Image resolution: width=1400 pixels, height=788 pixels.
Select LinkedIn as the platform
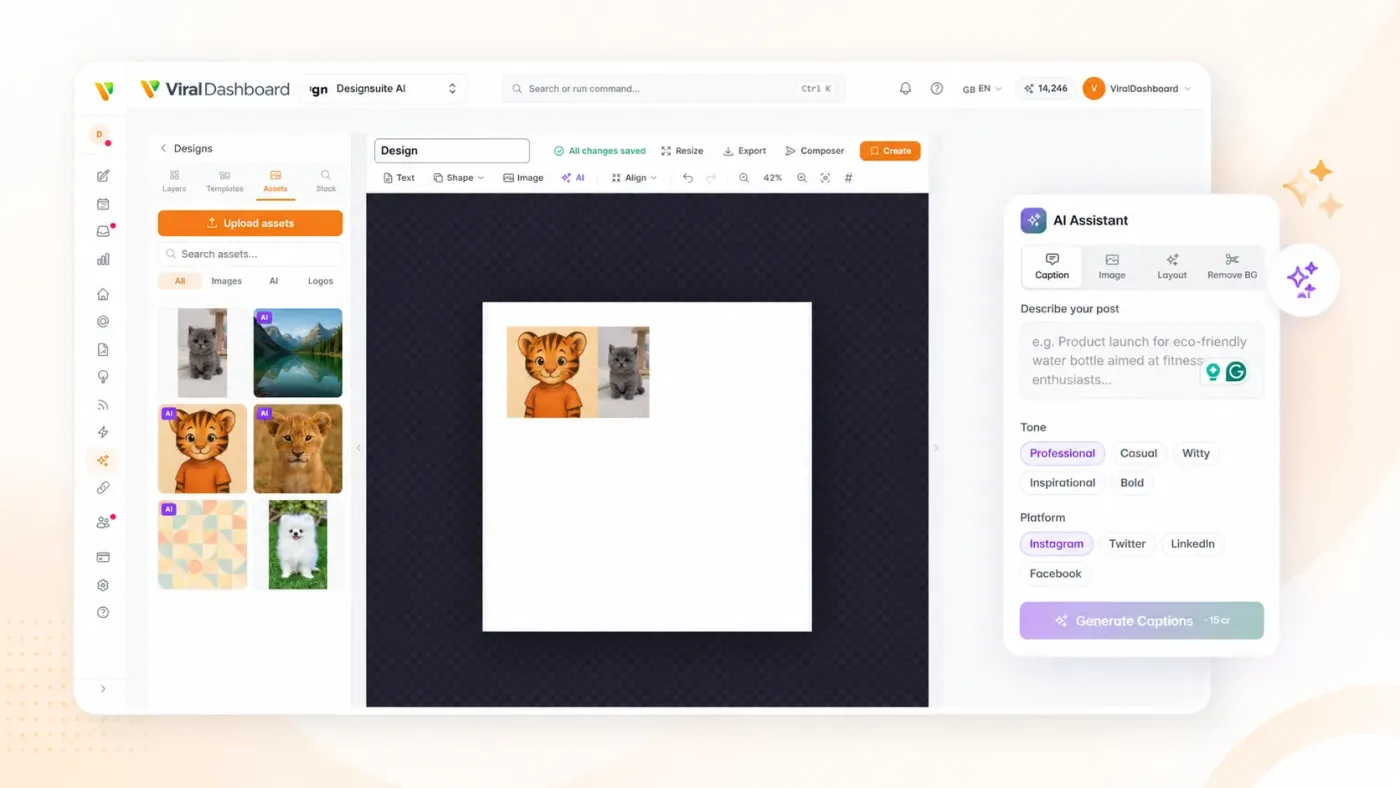1193,544
